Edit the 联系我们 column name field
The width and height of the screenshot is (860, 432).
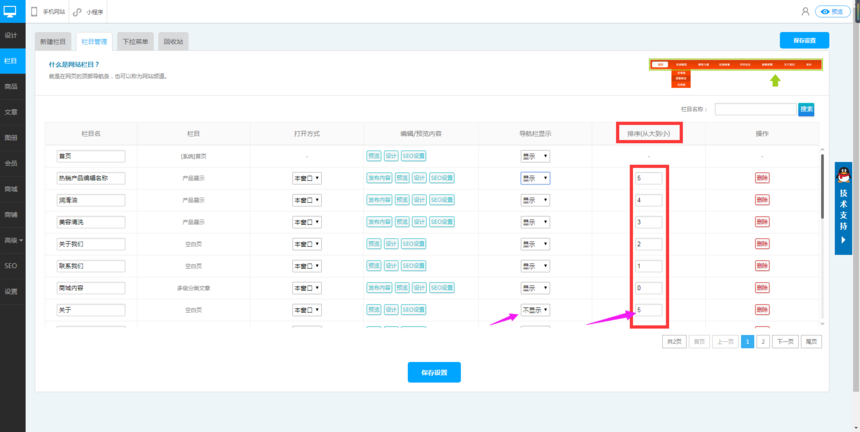point(91,266)
